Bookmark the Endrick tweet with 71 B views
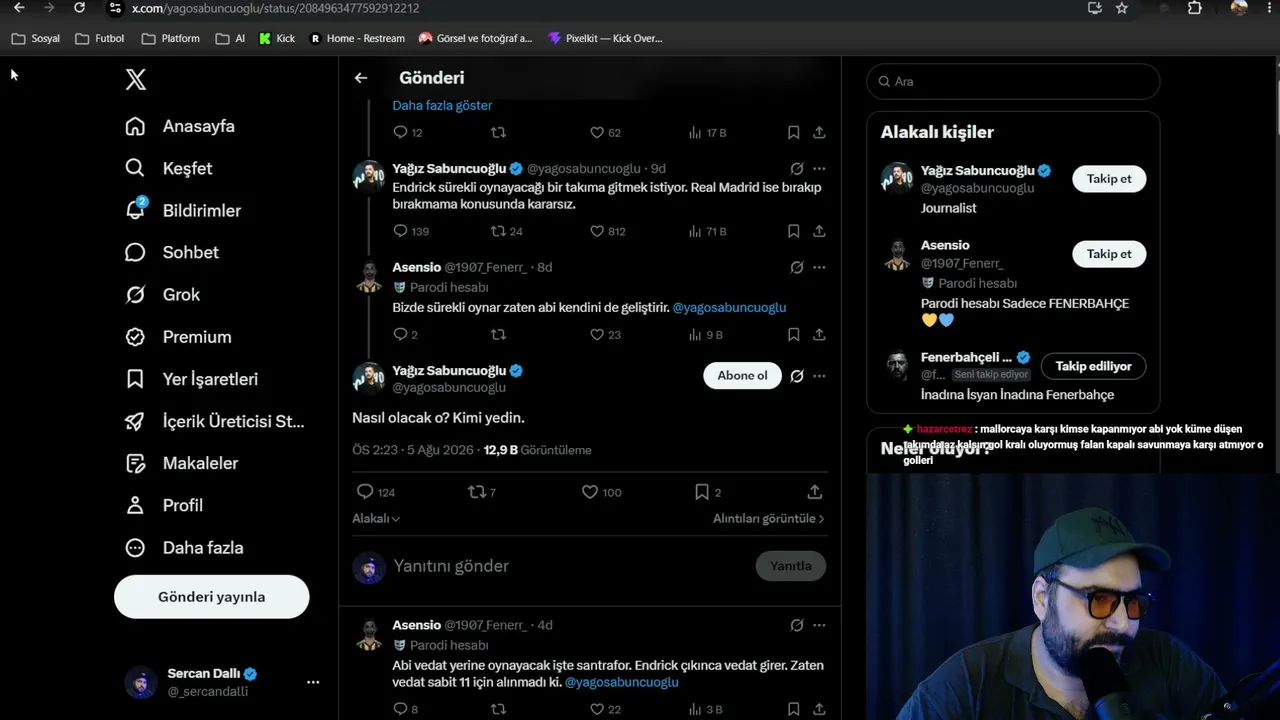Viewport: 1280px width, 720px height. click(x=793, y=231)
